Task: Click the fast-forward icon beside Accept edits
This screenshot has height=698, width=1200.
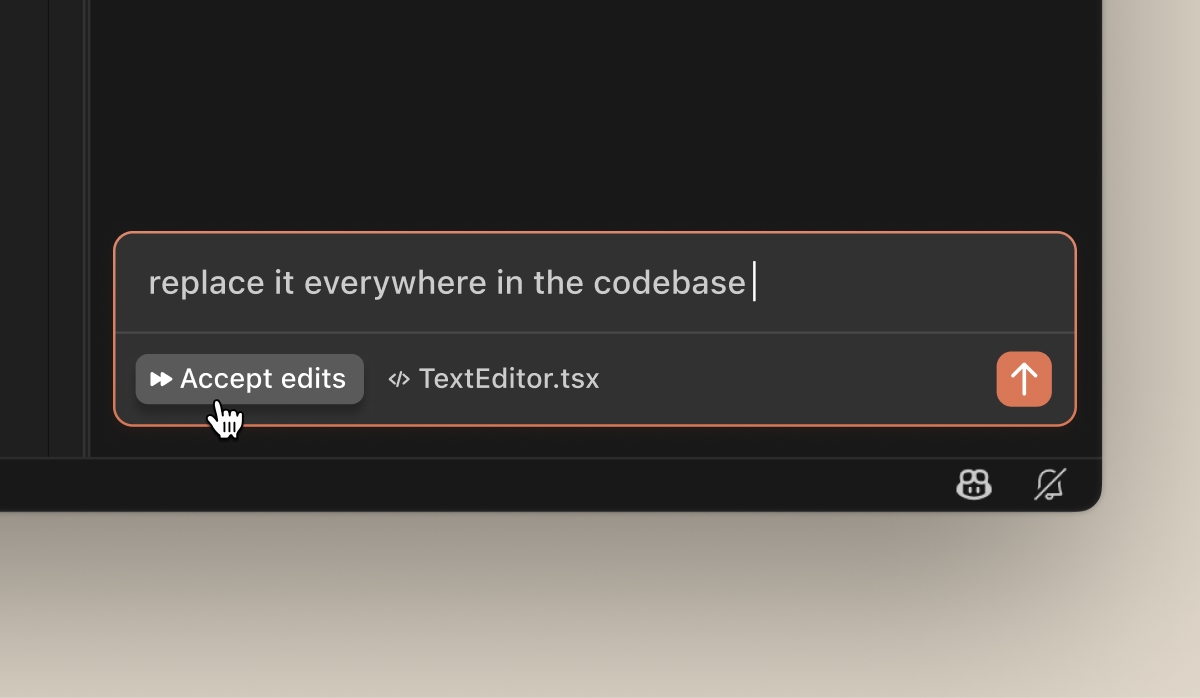Action: tap(161, 379)
